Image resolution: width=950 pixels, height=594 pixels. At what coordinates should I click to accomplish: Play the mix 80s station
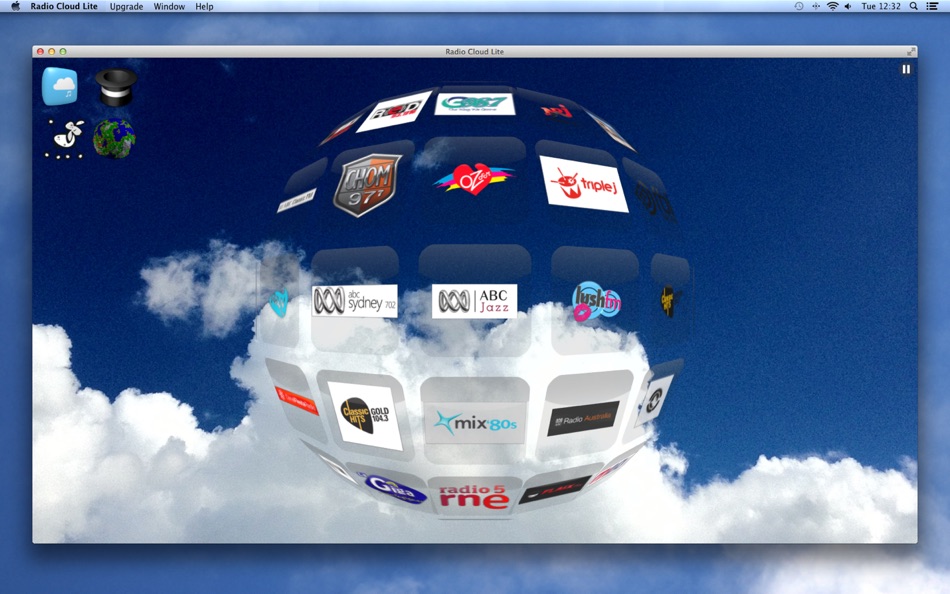tap(475, 422)
